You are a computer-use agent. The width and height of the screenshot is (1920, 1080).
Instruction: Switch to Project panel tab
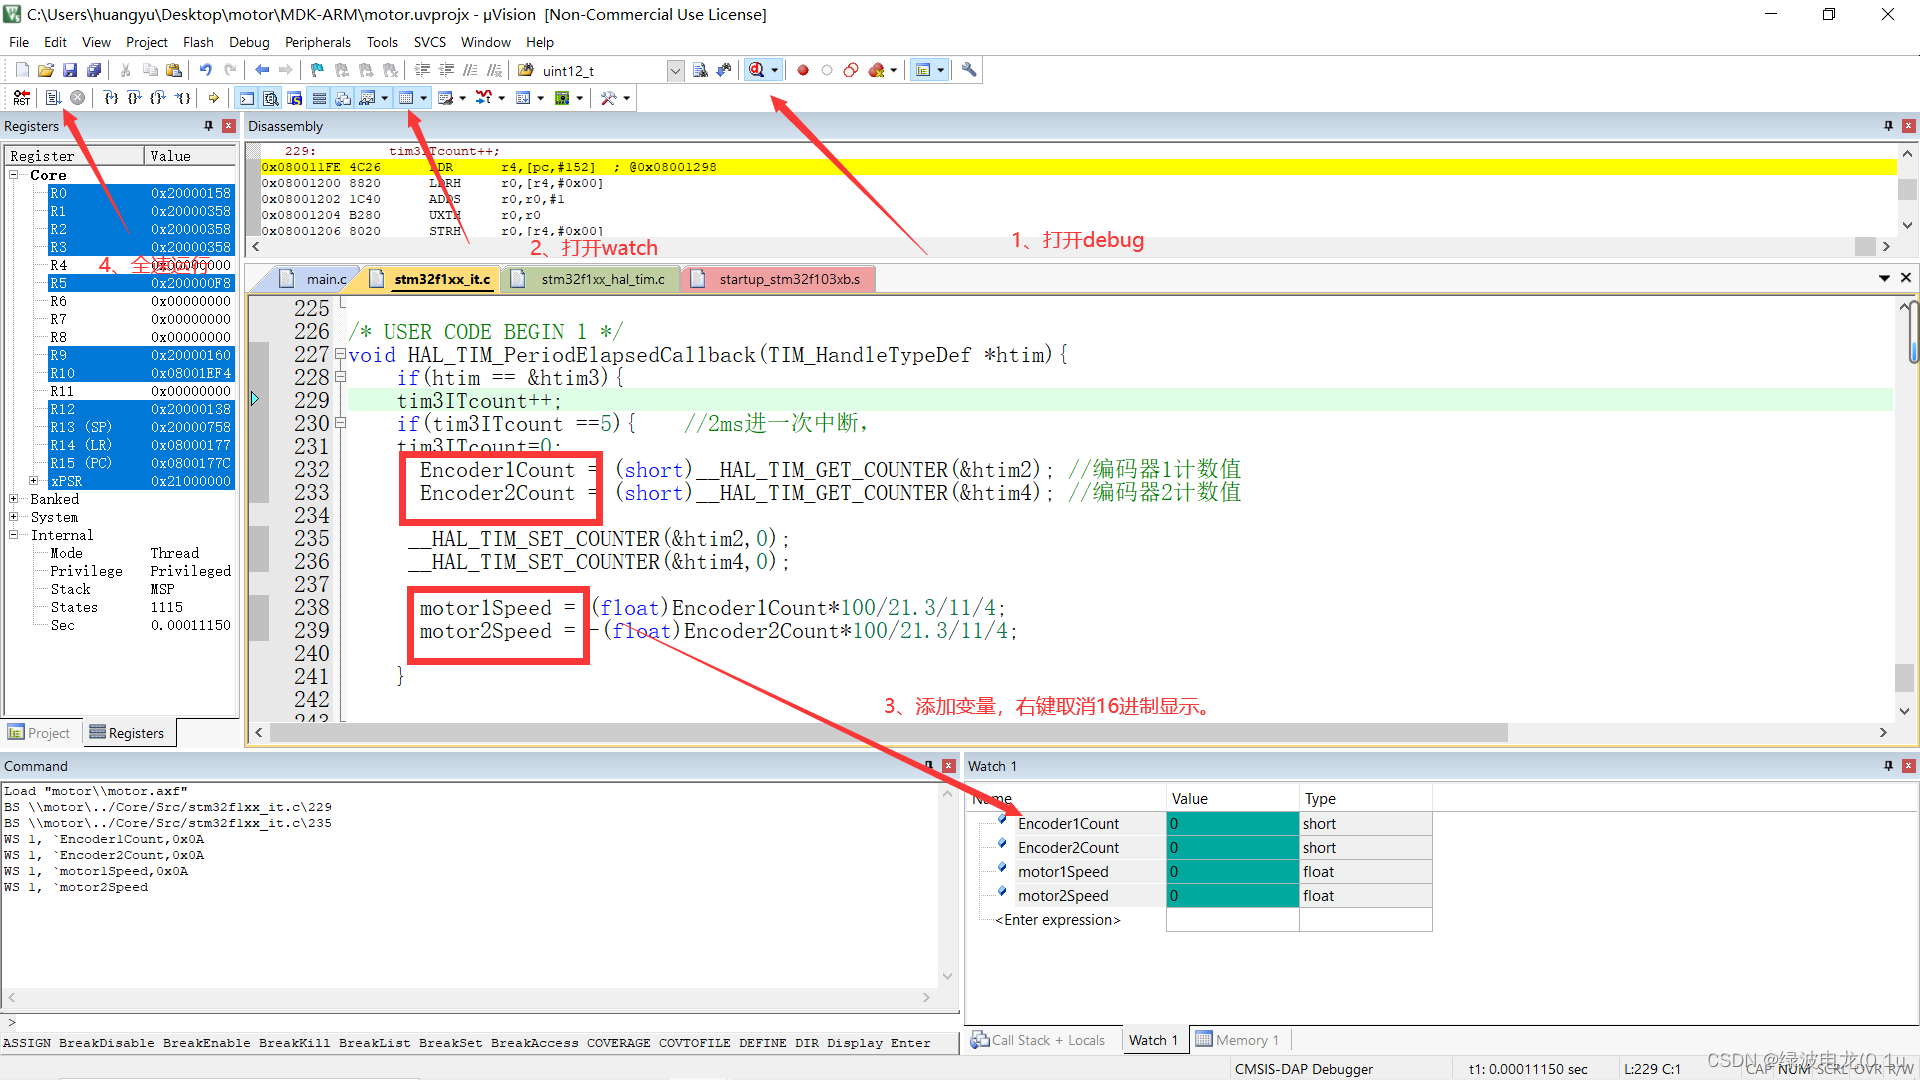click(40, 733)
